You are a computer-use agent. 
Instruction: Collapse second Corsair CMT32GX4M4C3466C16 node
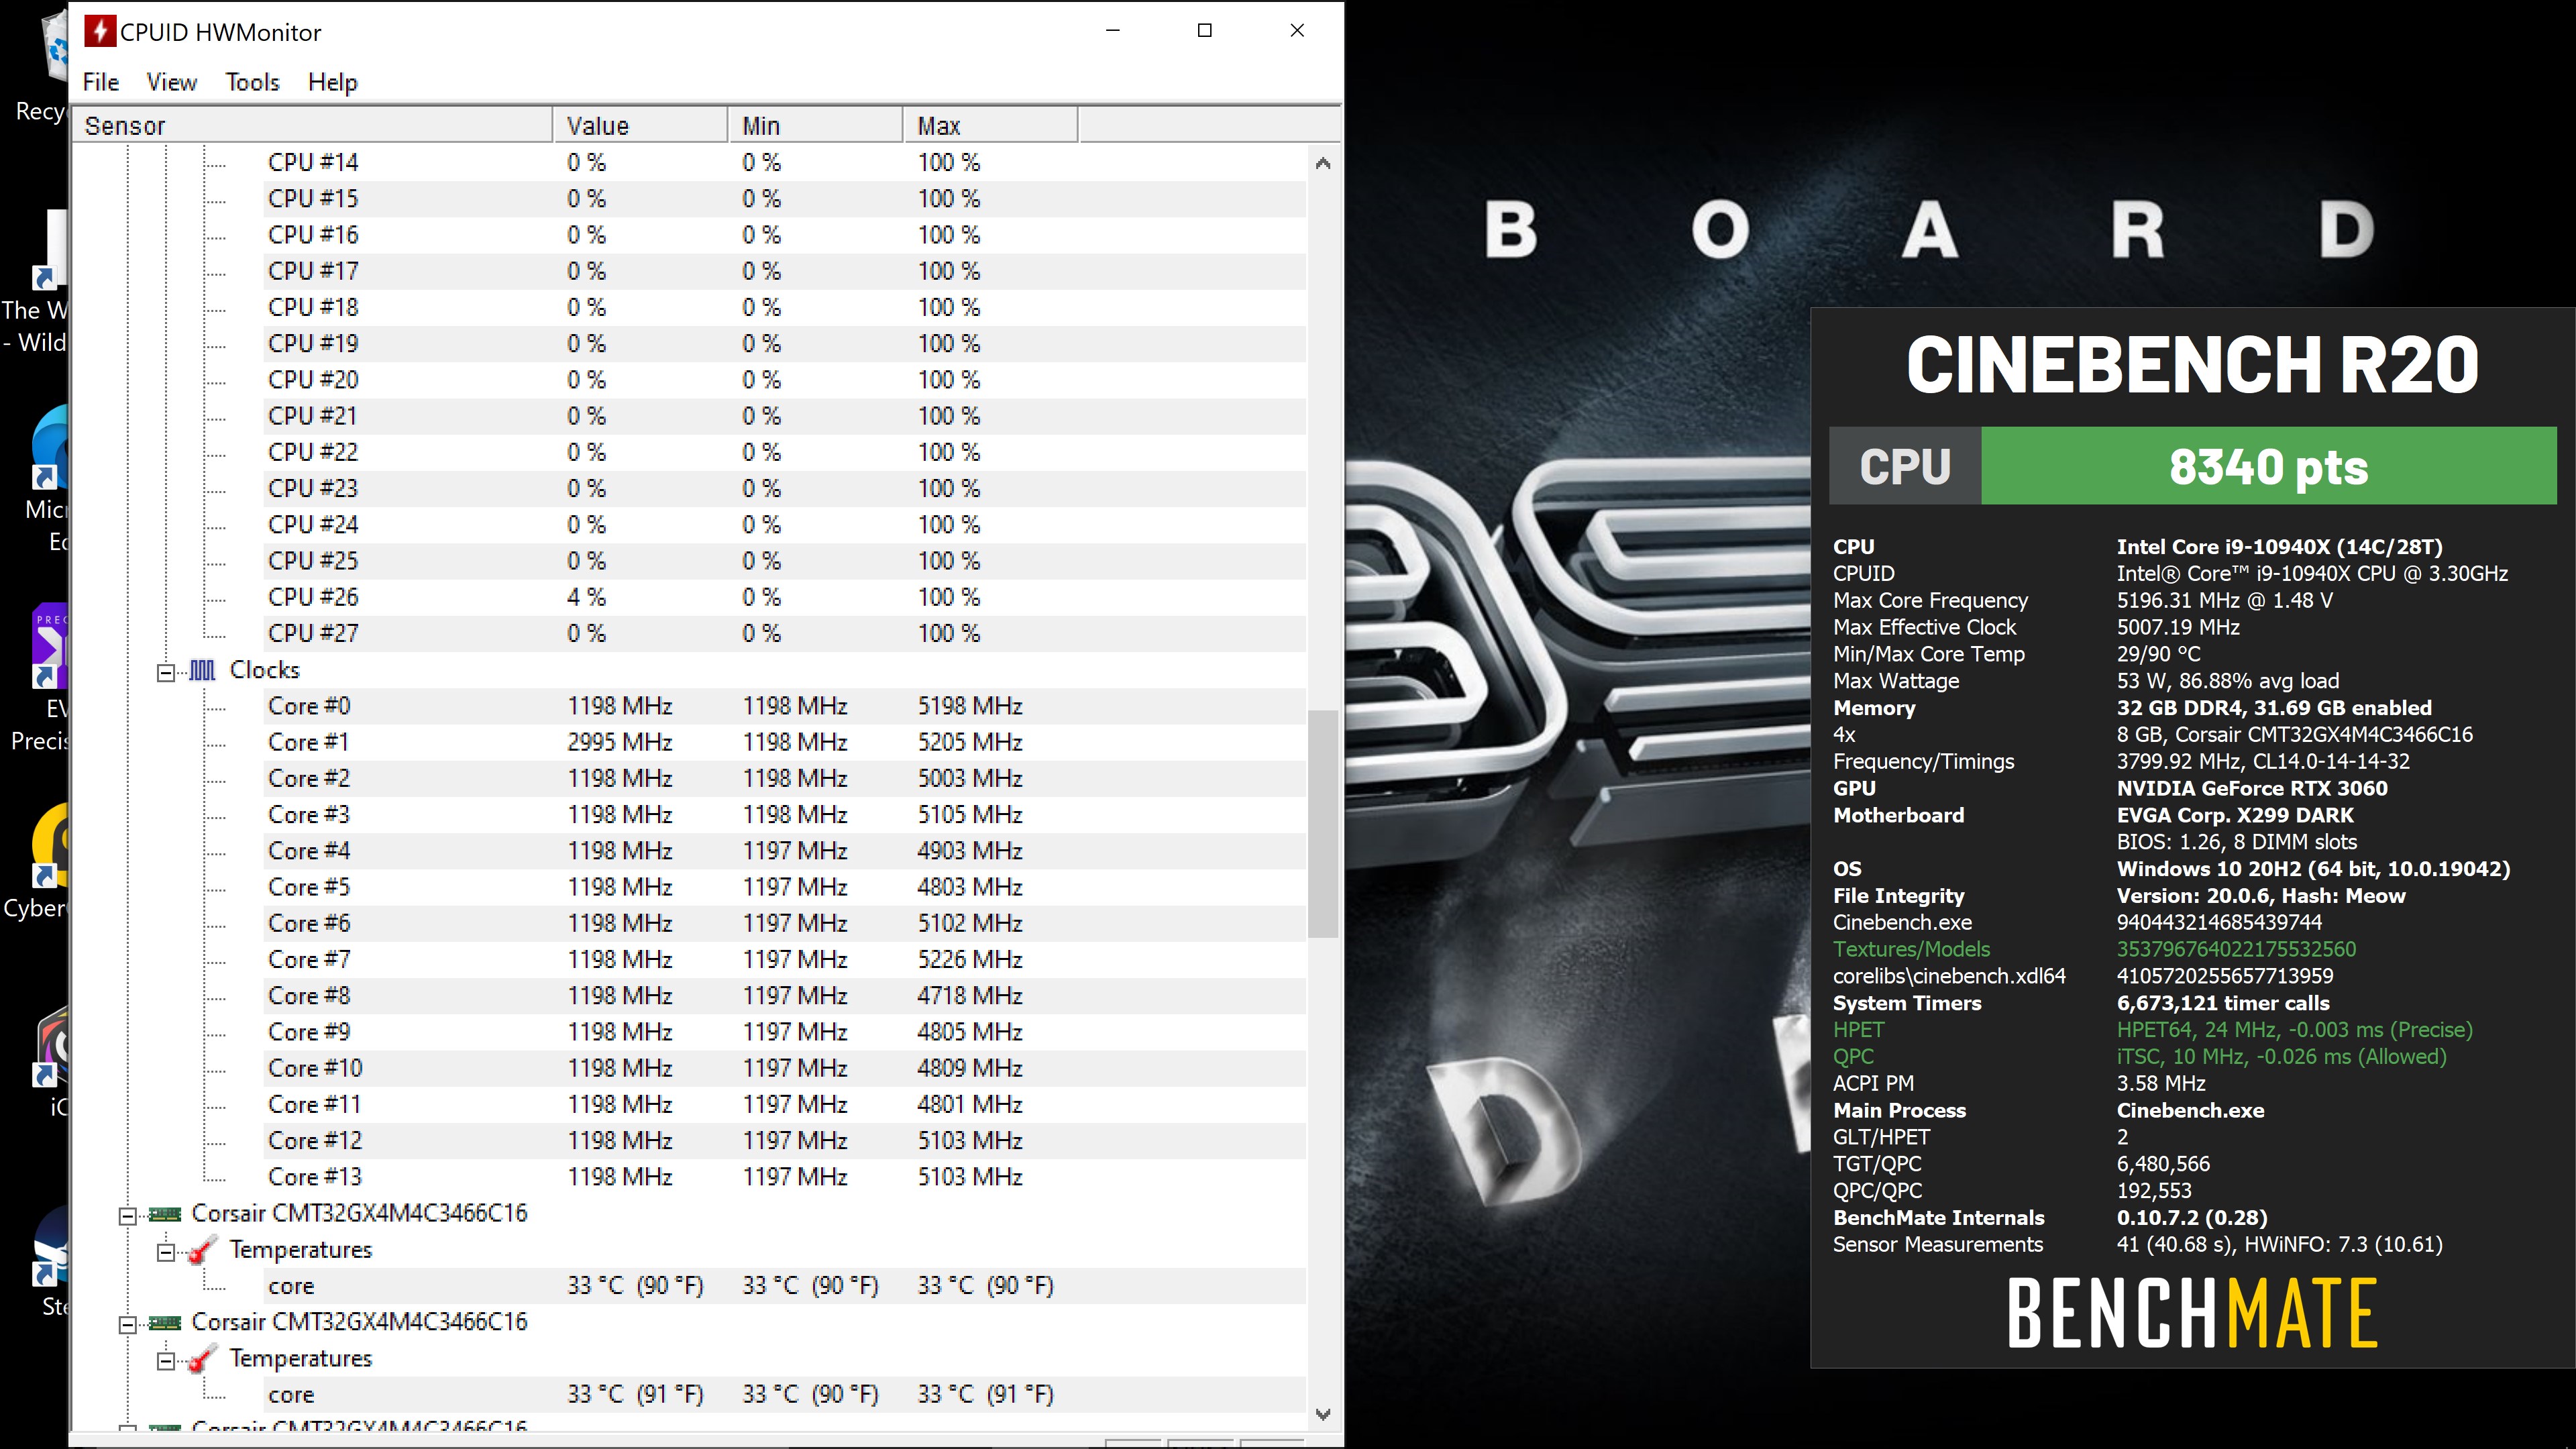pos(127,1325)
